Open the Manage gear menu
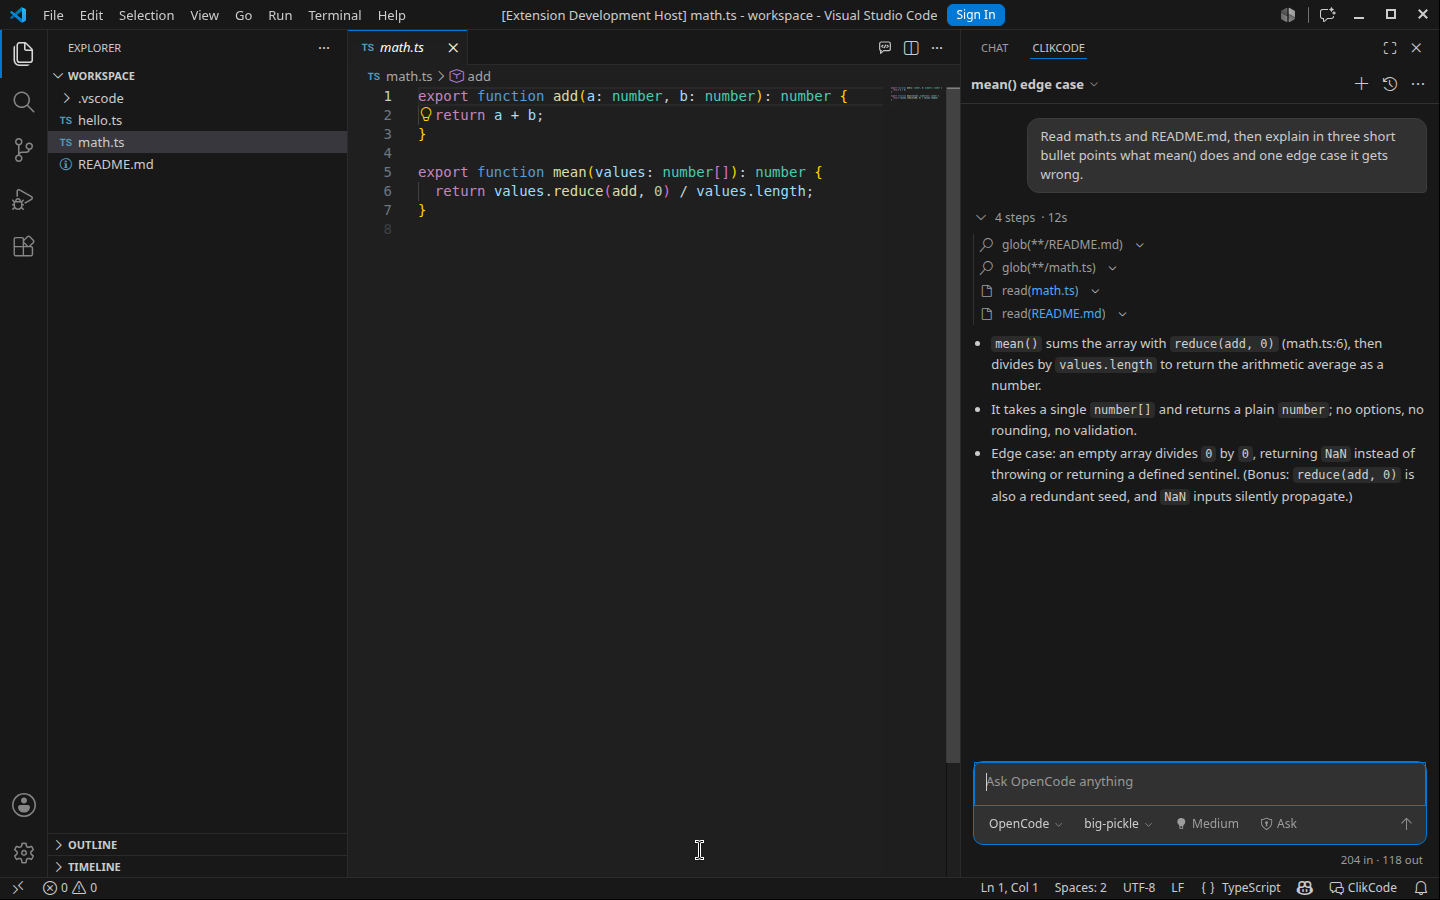The image size is (1440, 900). coord(23,853)
